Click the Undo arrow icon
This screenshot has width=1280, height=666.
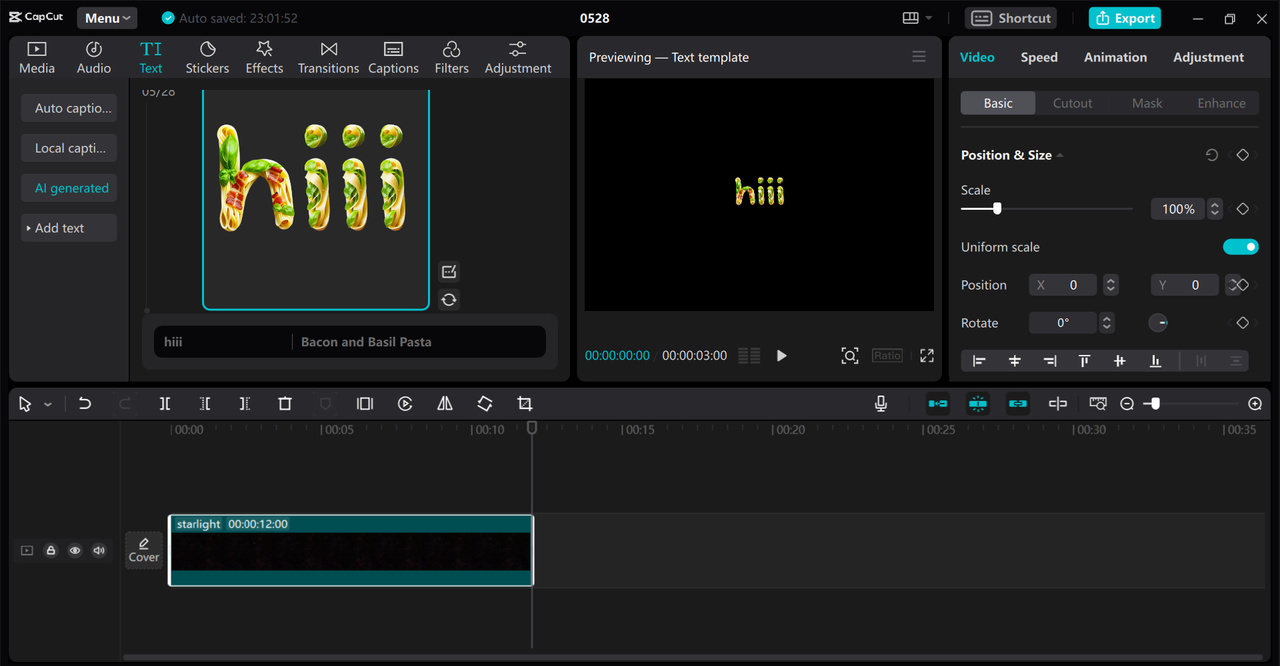tap(85, 404)
